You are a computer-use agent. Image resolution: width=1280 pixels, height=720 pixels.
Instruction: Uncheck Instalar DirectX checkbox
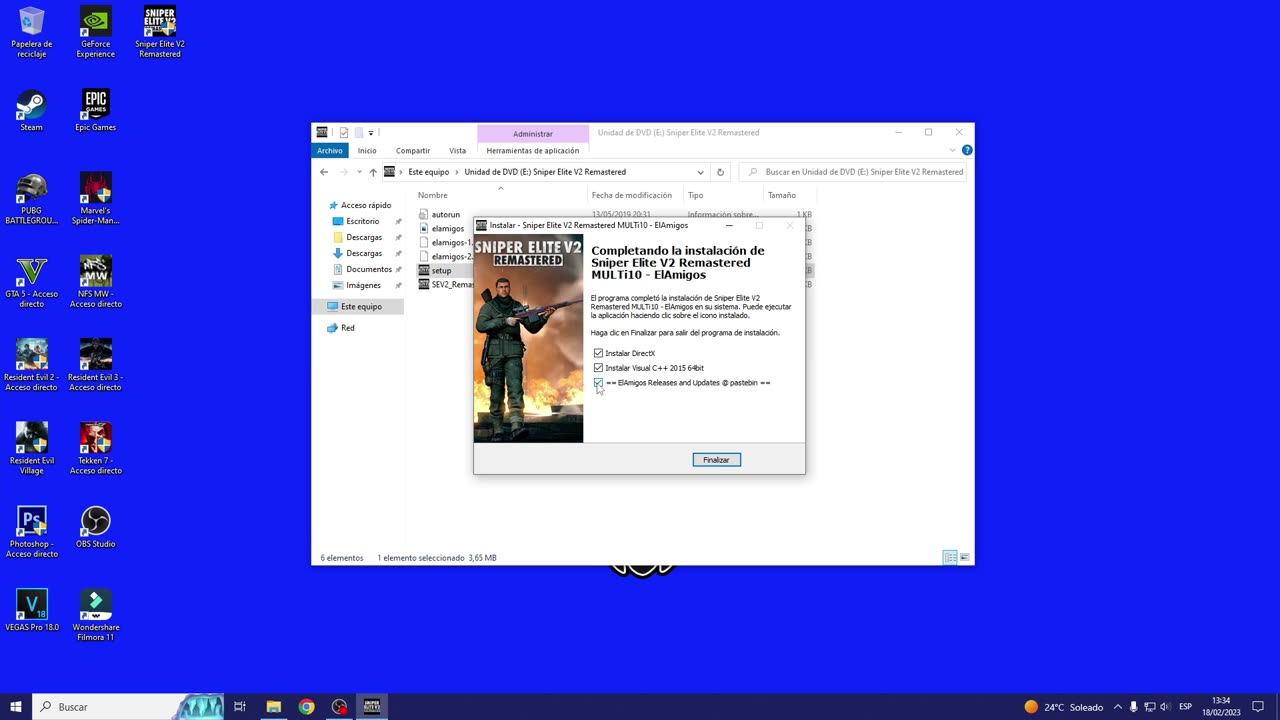[598, 353]
